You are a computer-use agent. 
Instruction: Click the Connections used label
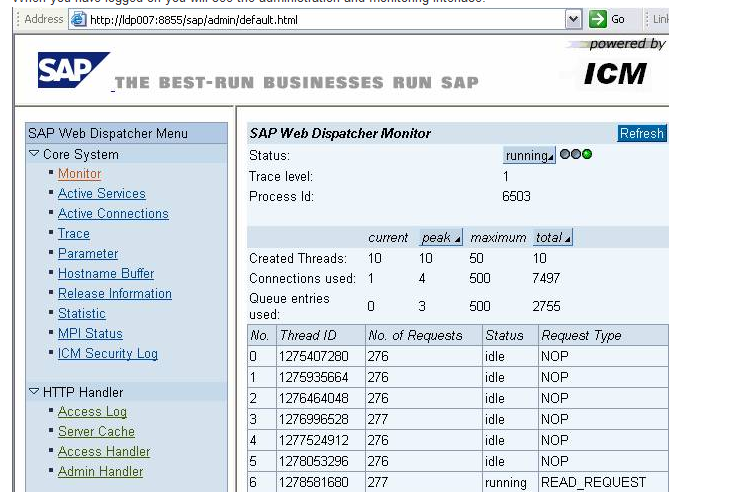303,278
